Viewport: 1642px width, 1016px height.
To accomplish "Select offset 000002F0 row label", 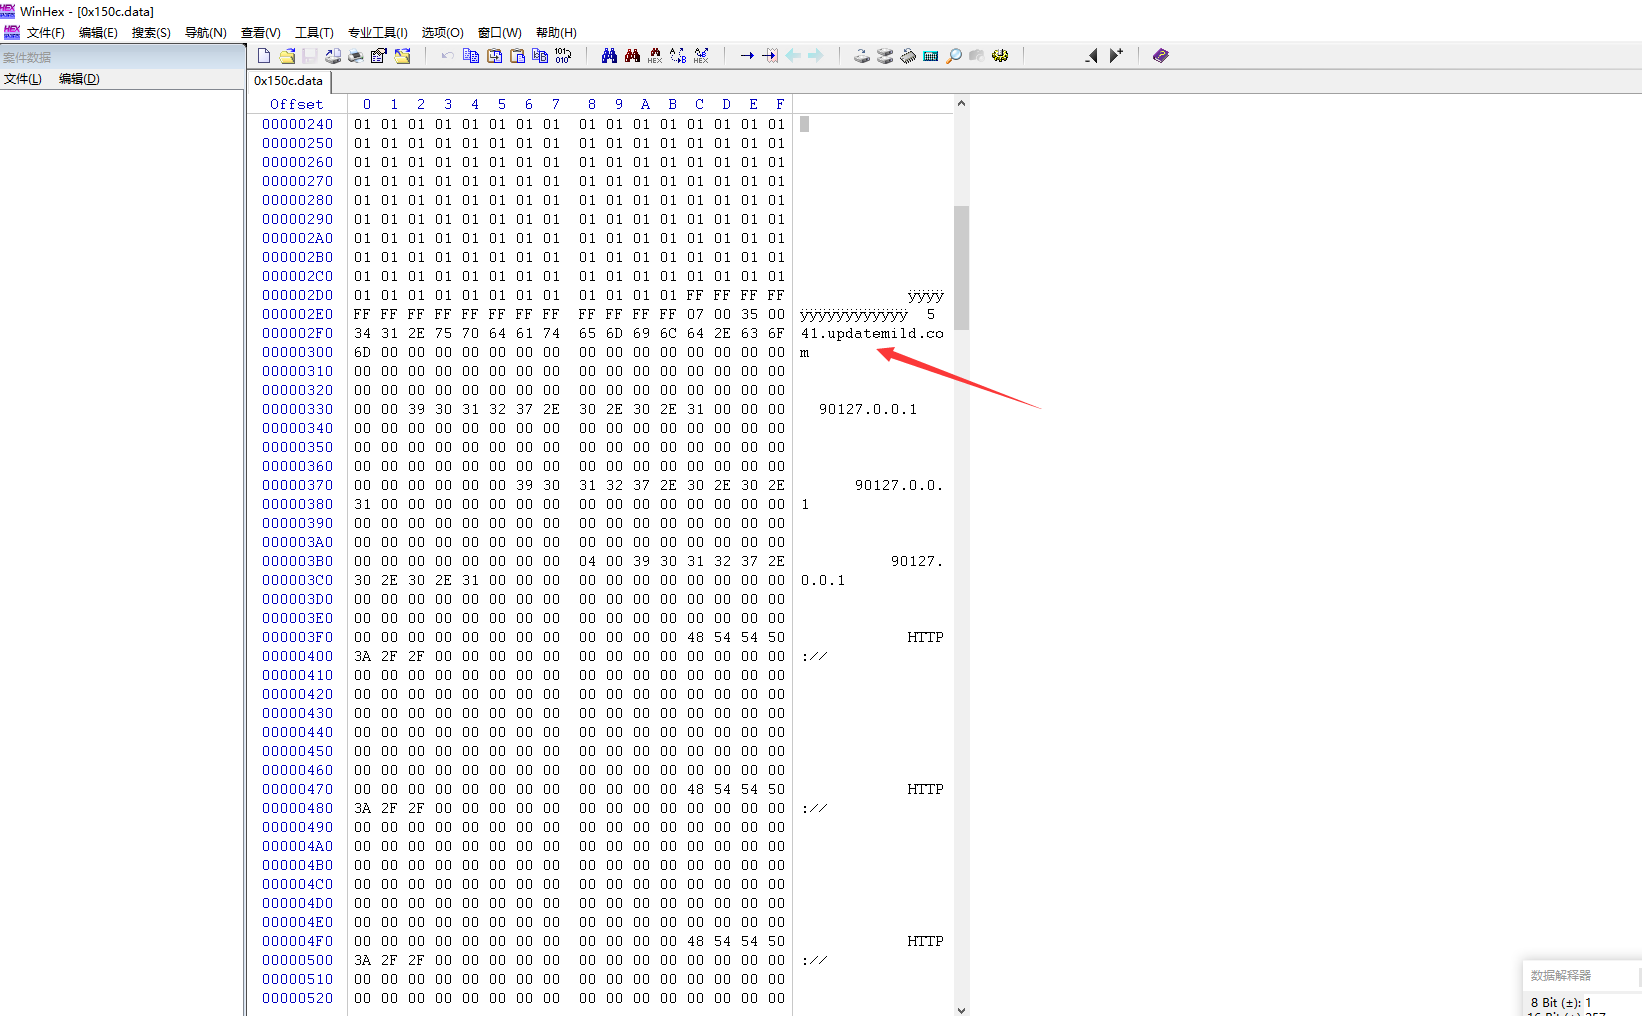I will 298,333.
